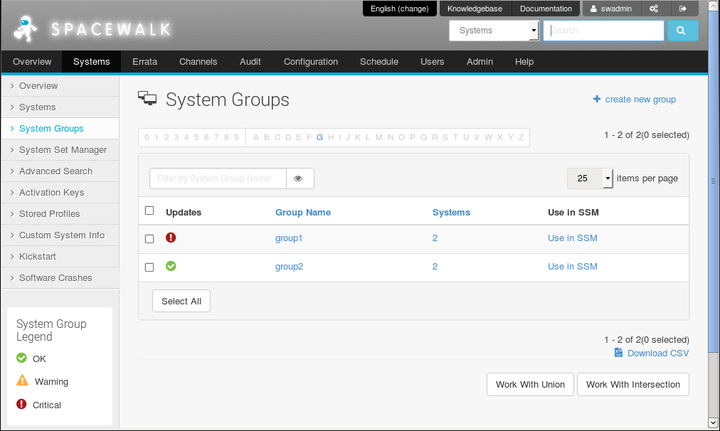The width and height of the screenshot is (720, 431).
Task: Toggle the eye filter button
Action: click(299, 179)
